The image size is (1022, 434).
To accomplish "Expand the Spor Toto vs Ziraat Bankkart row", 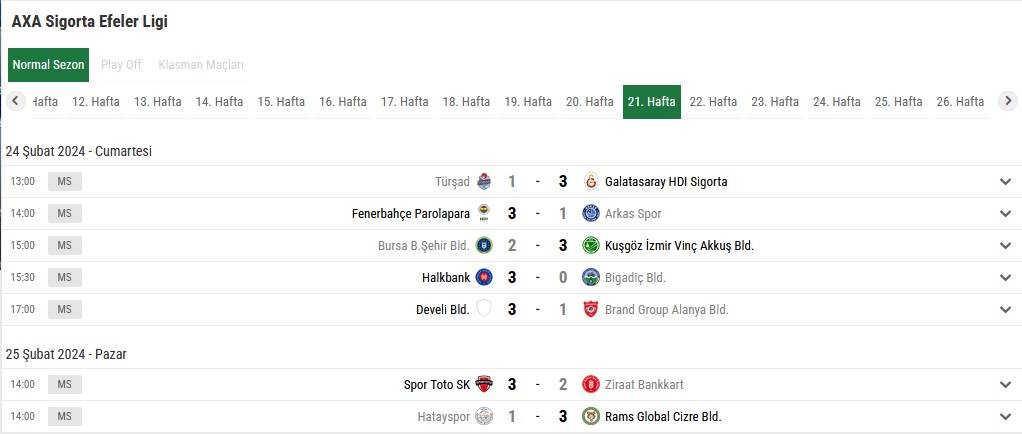I will tap(1005, 385).
